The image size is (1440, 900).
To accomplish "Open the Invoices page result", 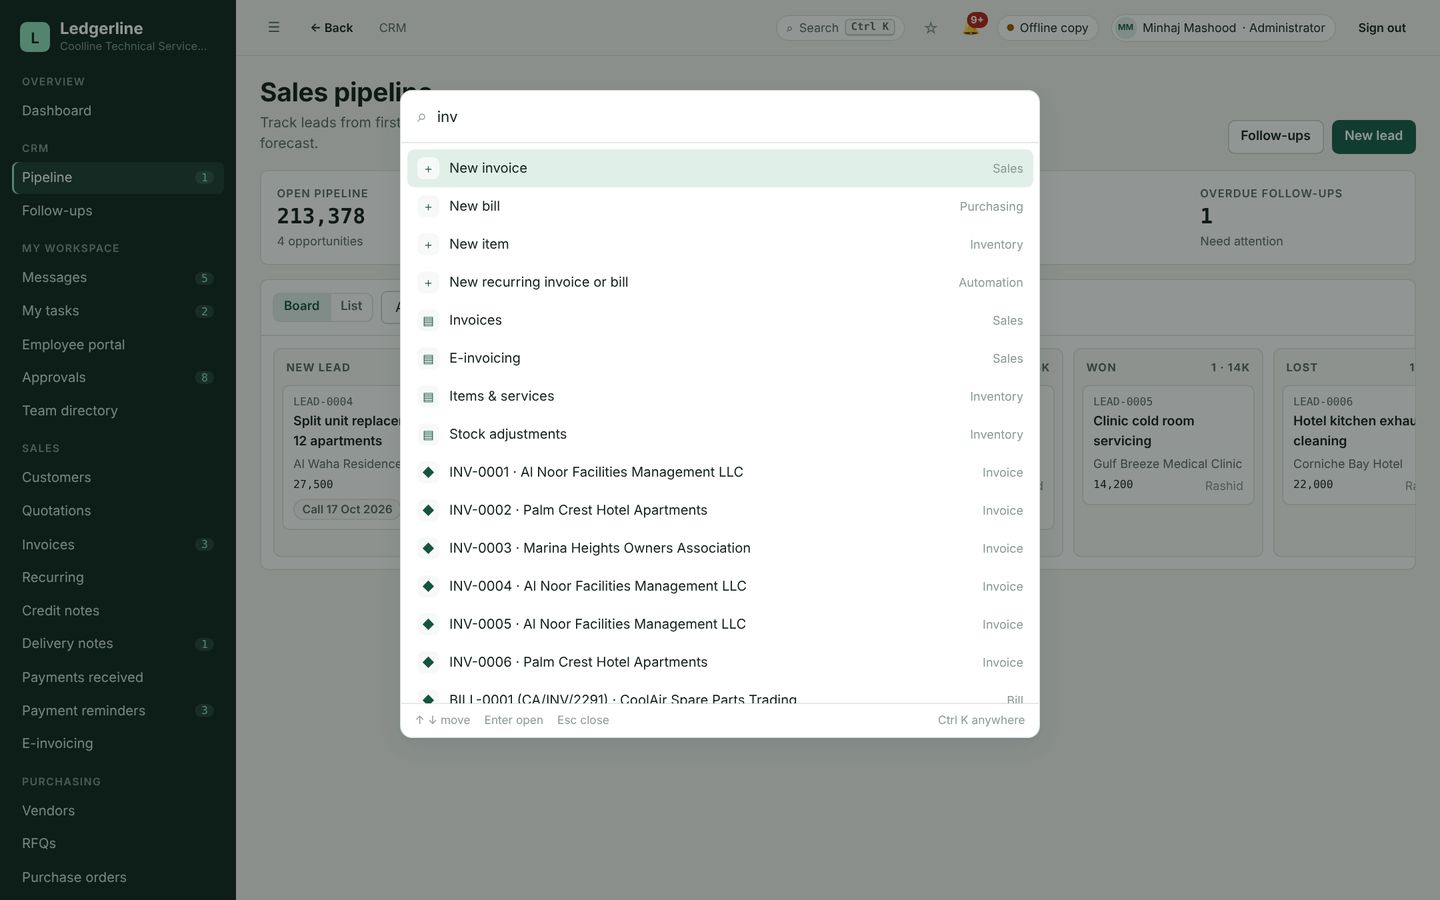I will tap(720, 320).
